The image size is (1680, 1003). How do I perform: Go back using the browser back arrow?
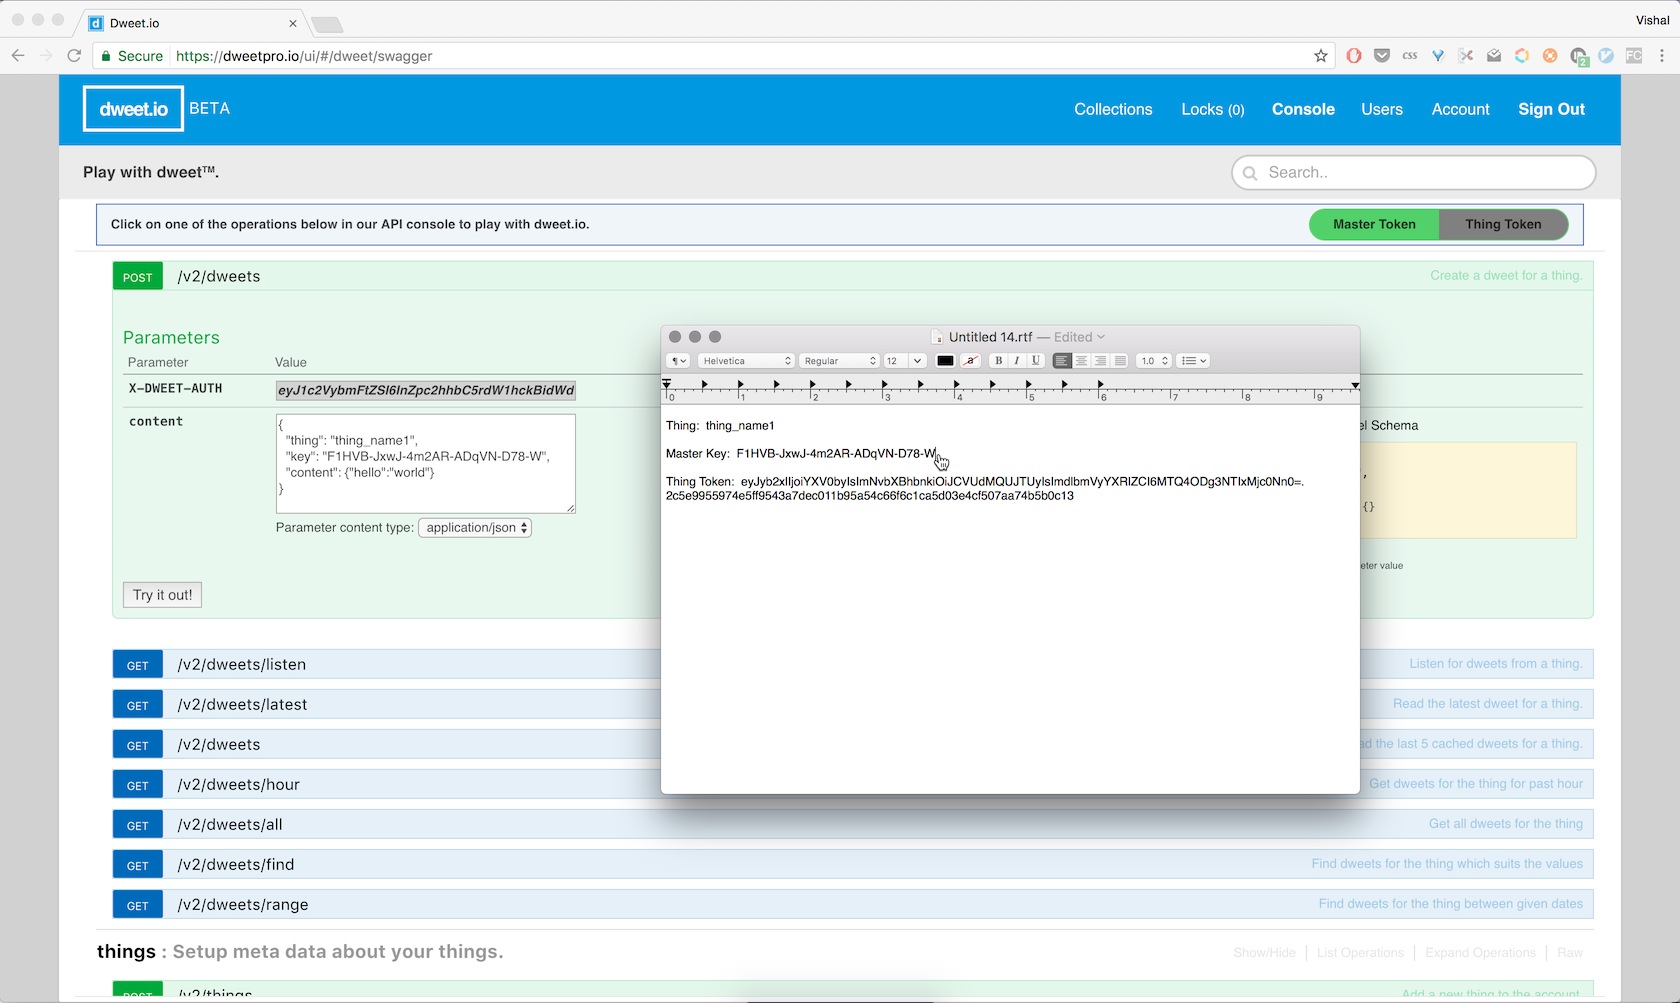click(x=18, y=56)
